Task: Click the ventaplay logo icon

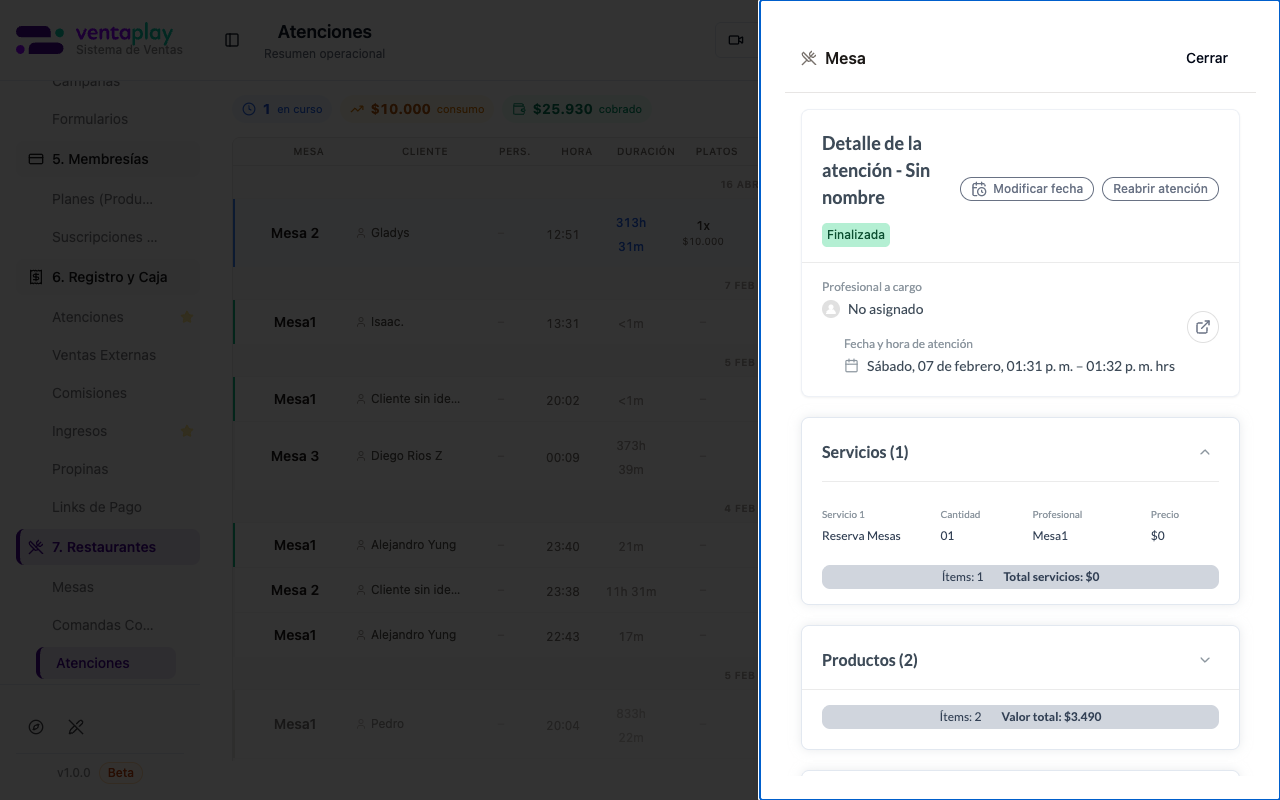Action: click(40, 40)
